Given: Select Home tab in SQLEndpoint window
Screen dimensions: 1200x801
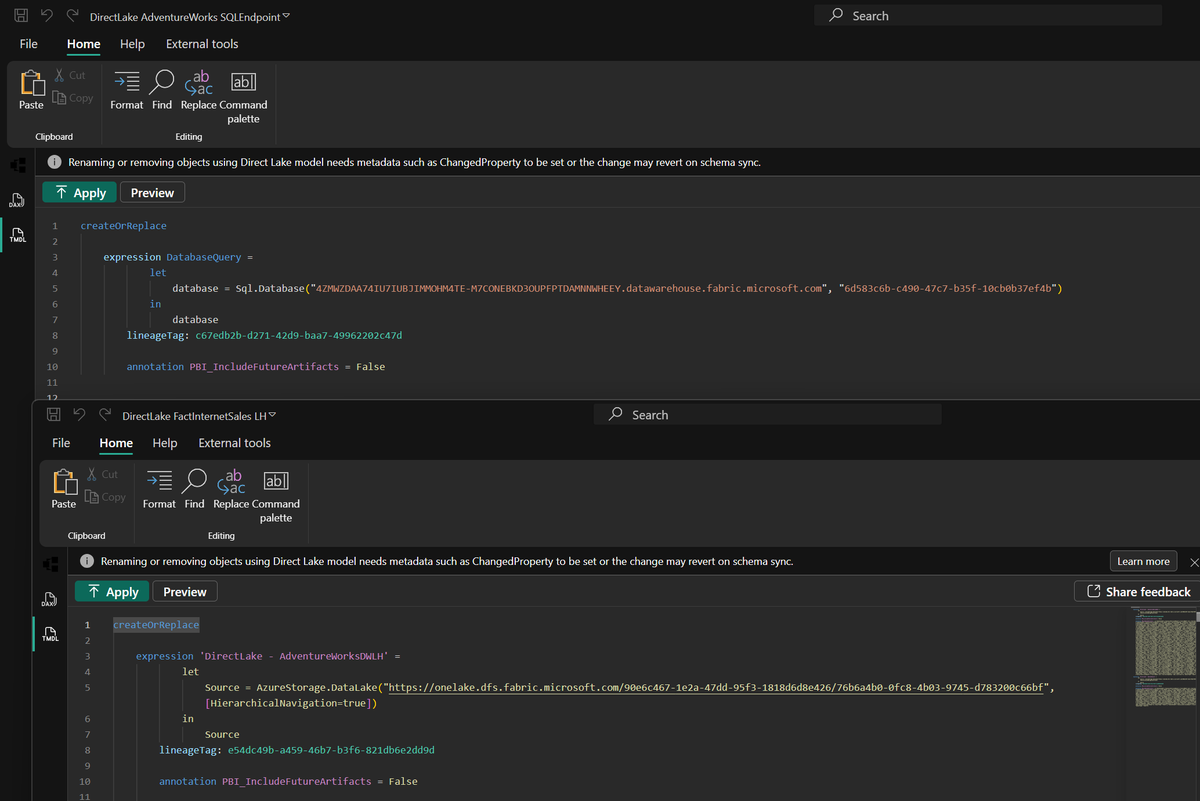Looking at the screenshot, I should point(83,44).
